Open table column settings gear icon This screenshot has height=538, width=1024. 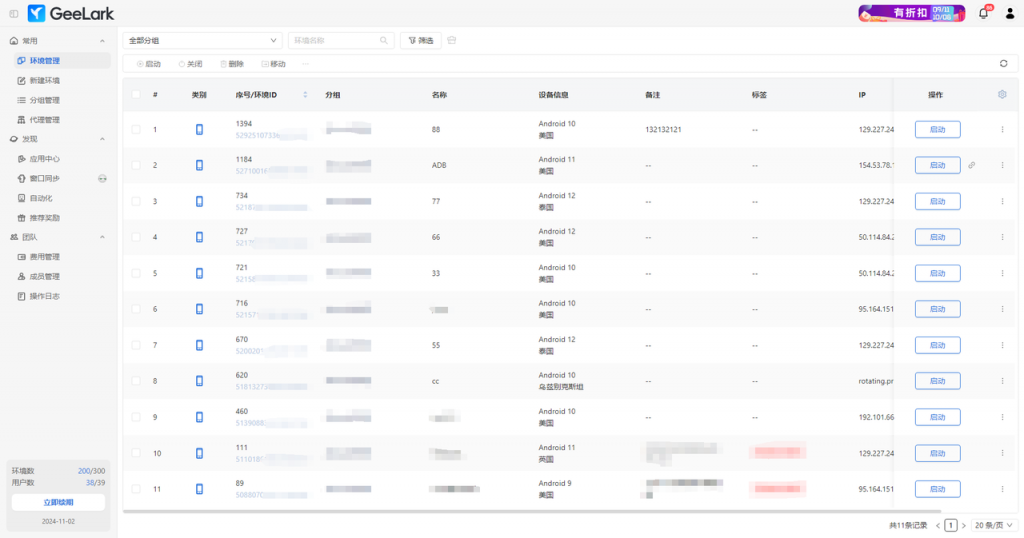(x=1002, y=94)
